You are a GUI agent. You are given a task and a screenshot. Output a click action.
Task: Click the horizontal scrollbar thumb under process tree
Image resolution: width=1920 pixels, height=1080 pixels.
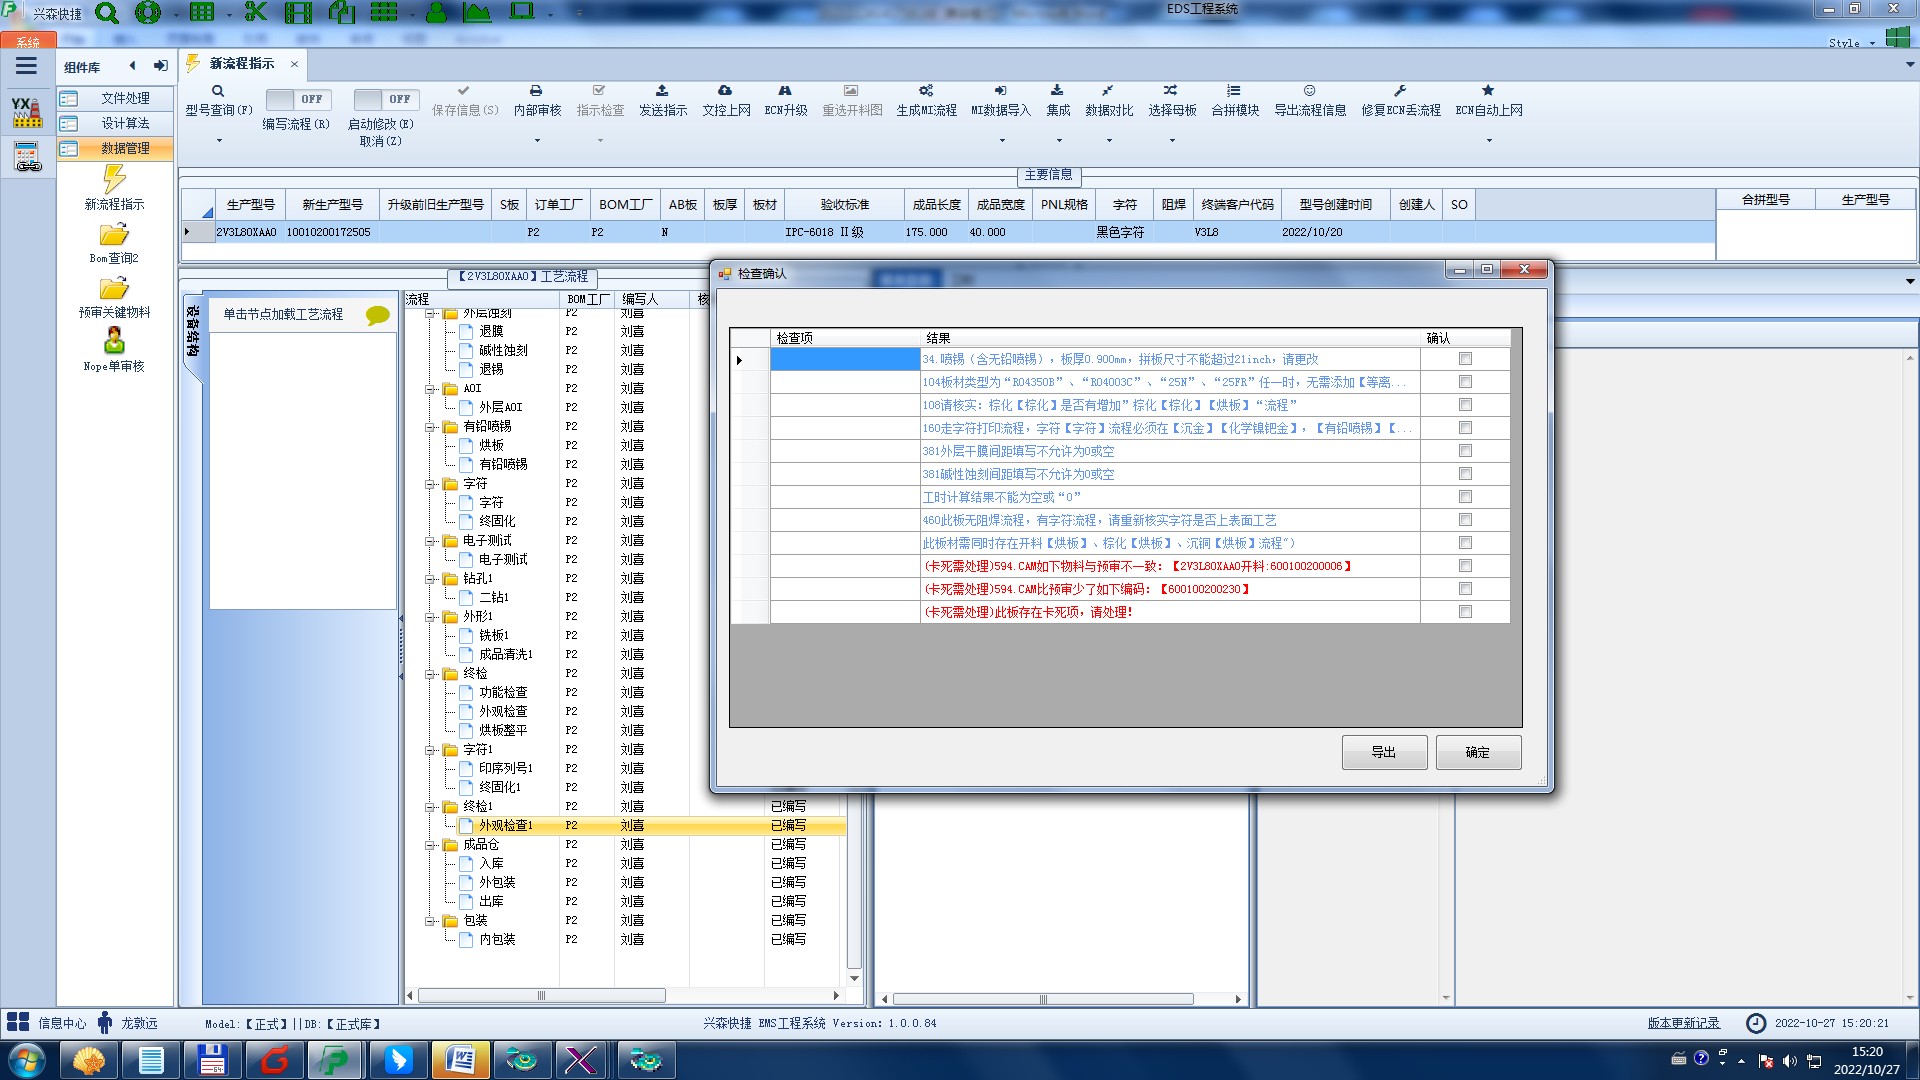542,996
